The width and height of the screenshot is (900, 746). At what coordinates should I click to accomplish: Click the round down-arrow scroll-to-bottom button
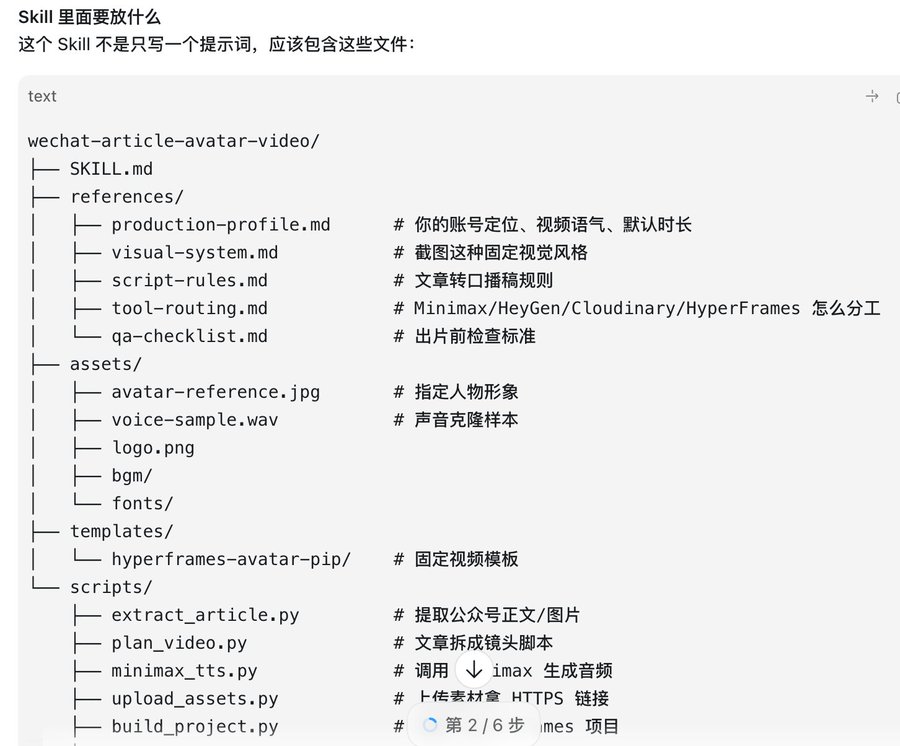click(x=474, y=670)
